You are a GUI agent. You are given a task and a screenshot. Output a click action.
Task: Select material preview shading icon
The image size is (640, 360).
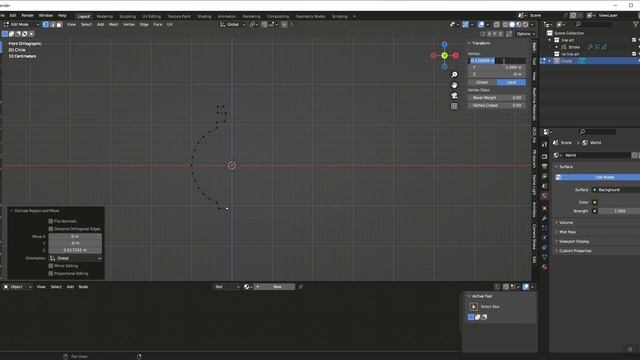click(519, 24)
